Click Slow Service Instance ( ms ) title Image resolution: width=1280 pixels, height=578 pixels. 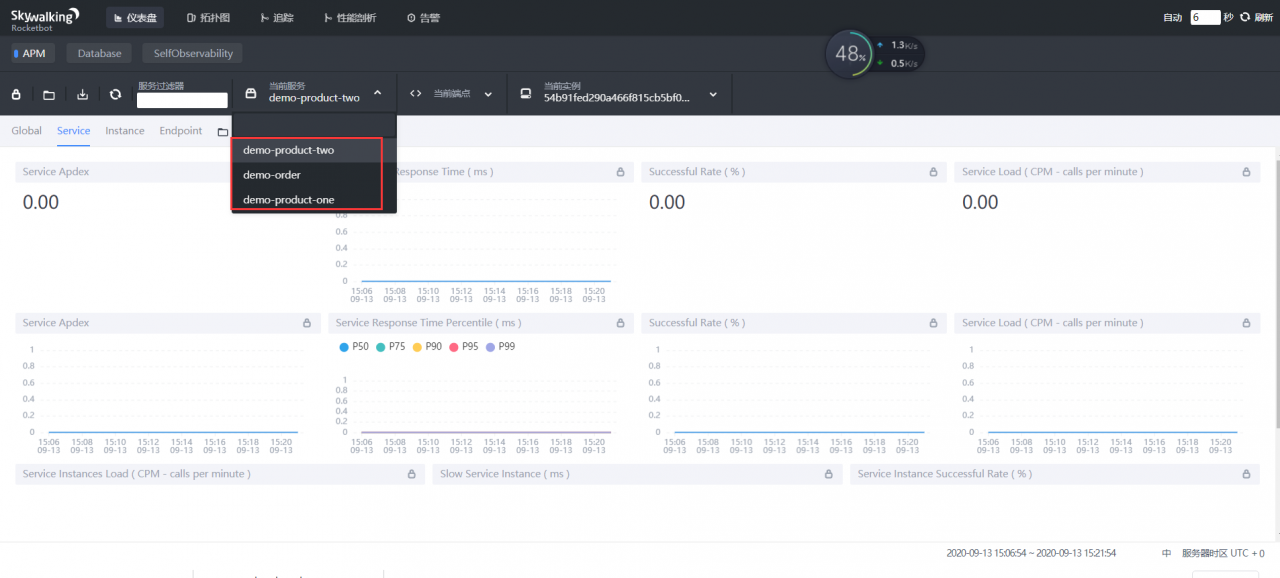click(x=505, y=474)
